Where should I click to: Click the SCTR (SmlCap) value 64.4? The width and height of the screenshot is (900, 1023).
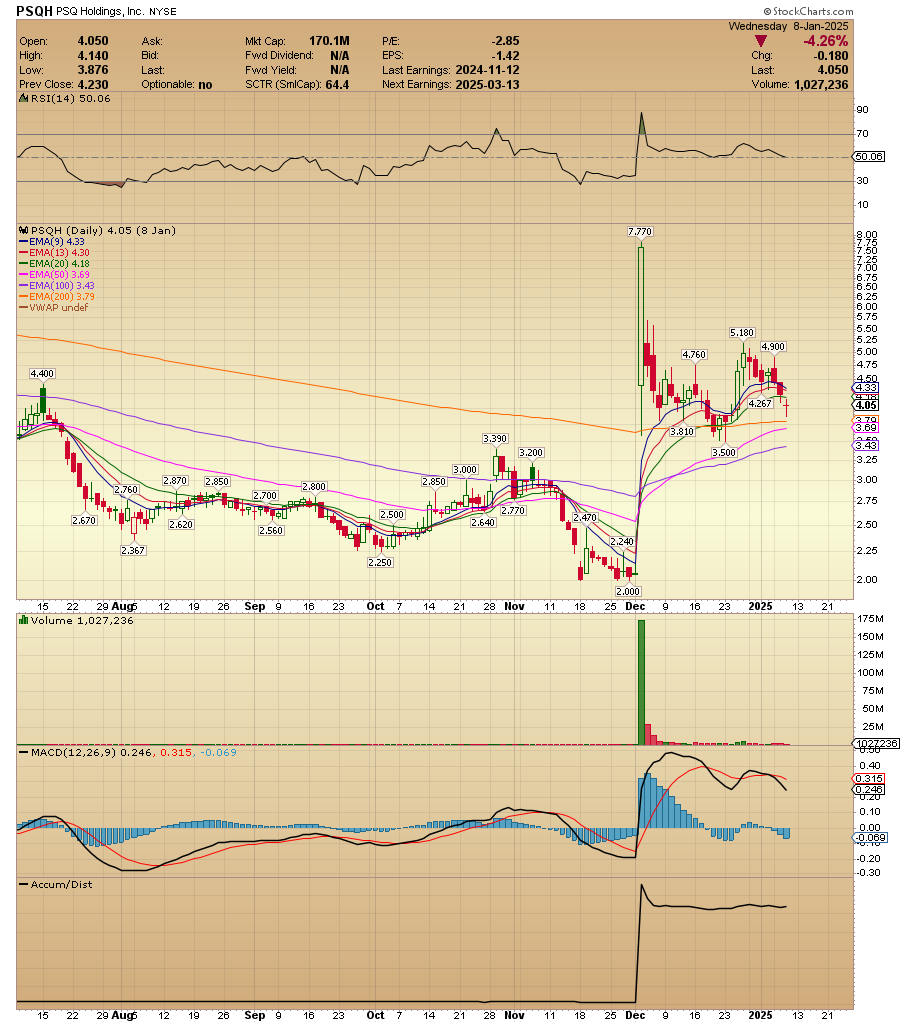tap(337, 84)
